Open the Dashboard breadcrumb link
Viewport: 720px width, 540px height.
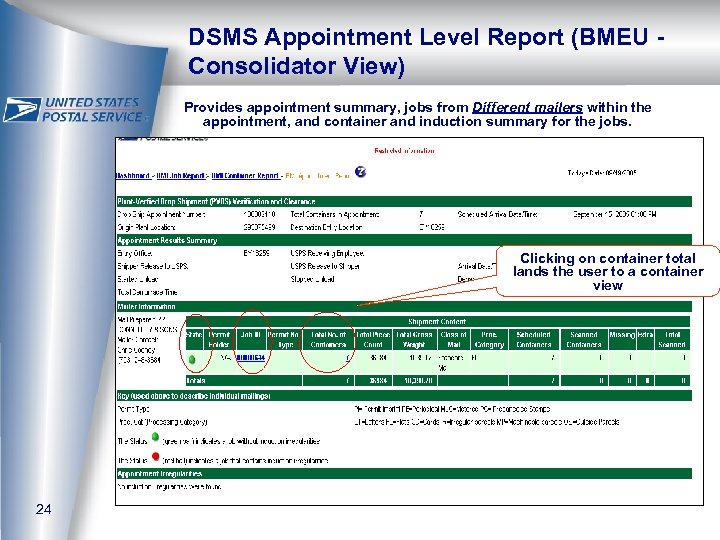pos(133,176)
